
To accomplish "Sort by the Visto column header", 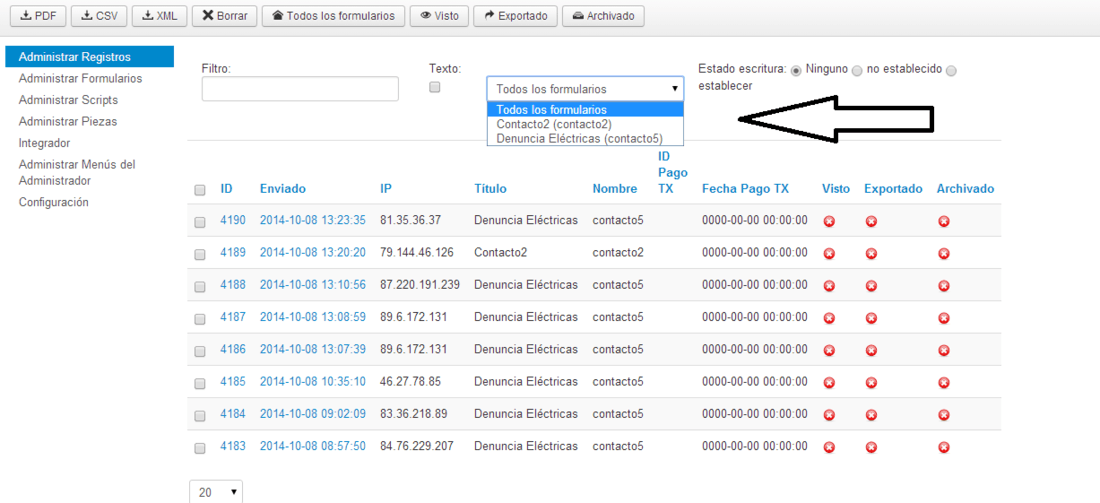I will coord(836,189).
